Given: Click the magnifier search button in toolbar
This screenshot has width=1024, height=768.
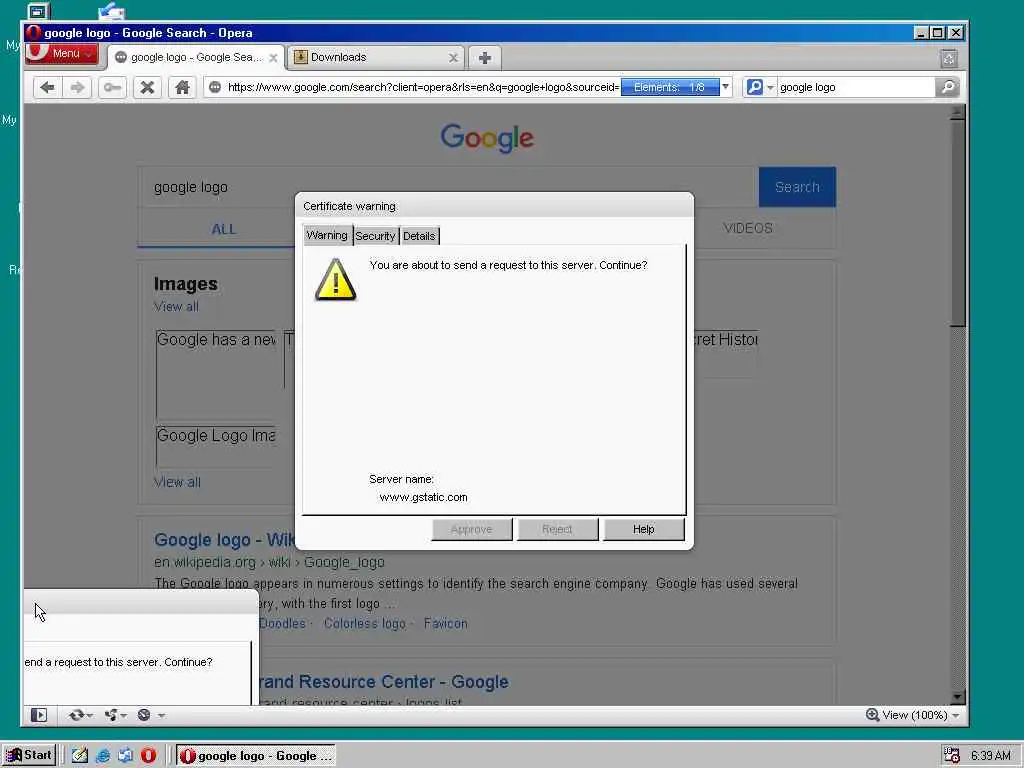Looking at the screenshot, I should tap(948, 87).
